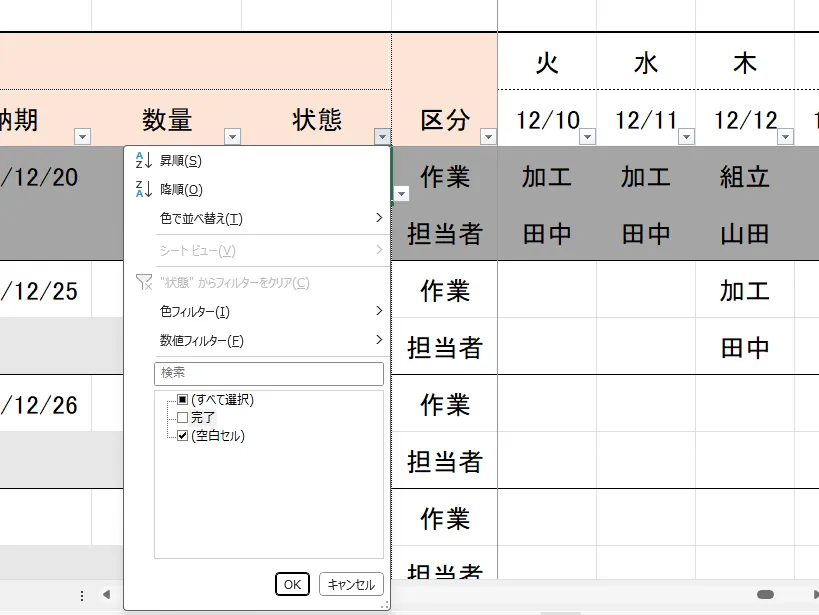
Task: Expand the 色で並べ替え submenu chevron
Action: [x=378, y=218]
